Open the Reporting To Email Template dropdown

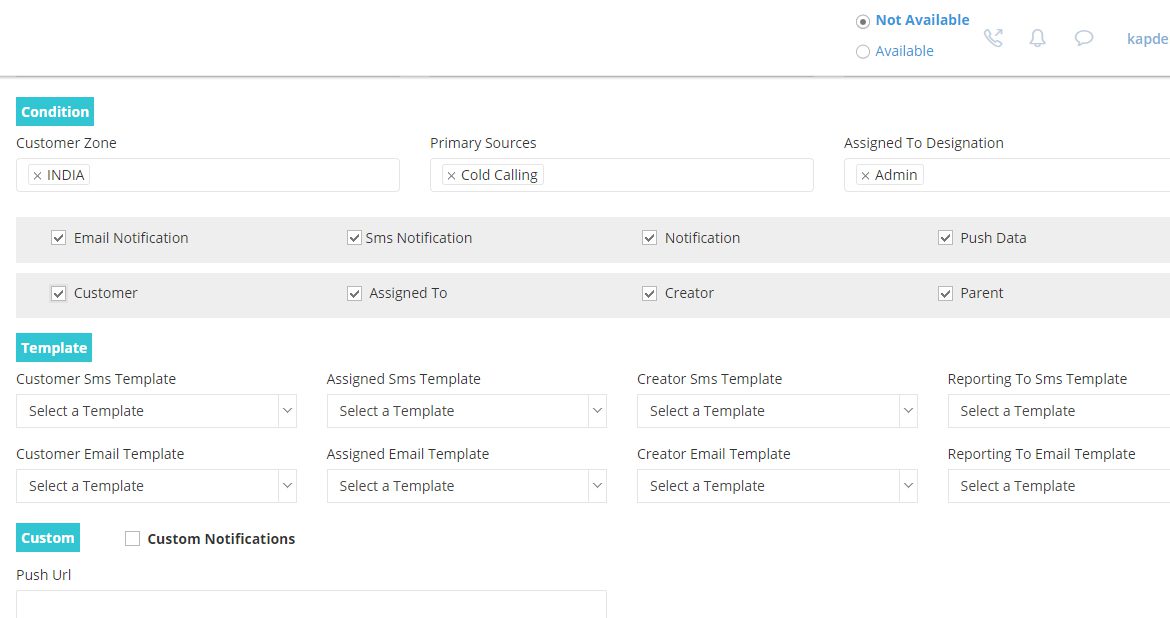[1059, 486]
